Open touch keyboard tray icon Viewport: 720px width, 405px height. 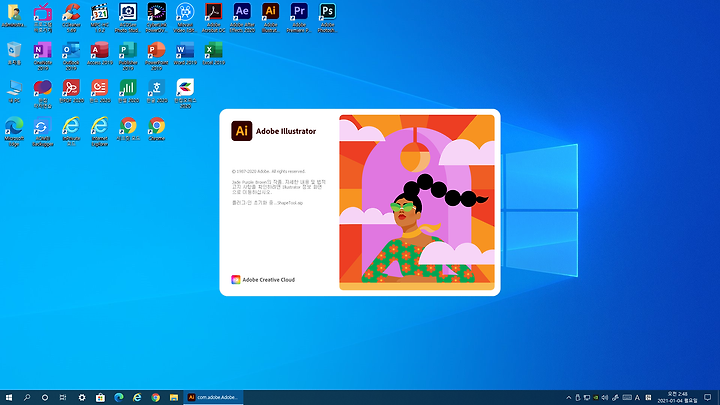(x=627, y=398)
